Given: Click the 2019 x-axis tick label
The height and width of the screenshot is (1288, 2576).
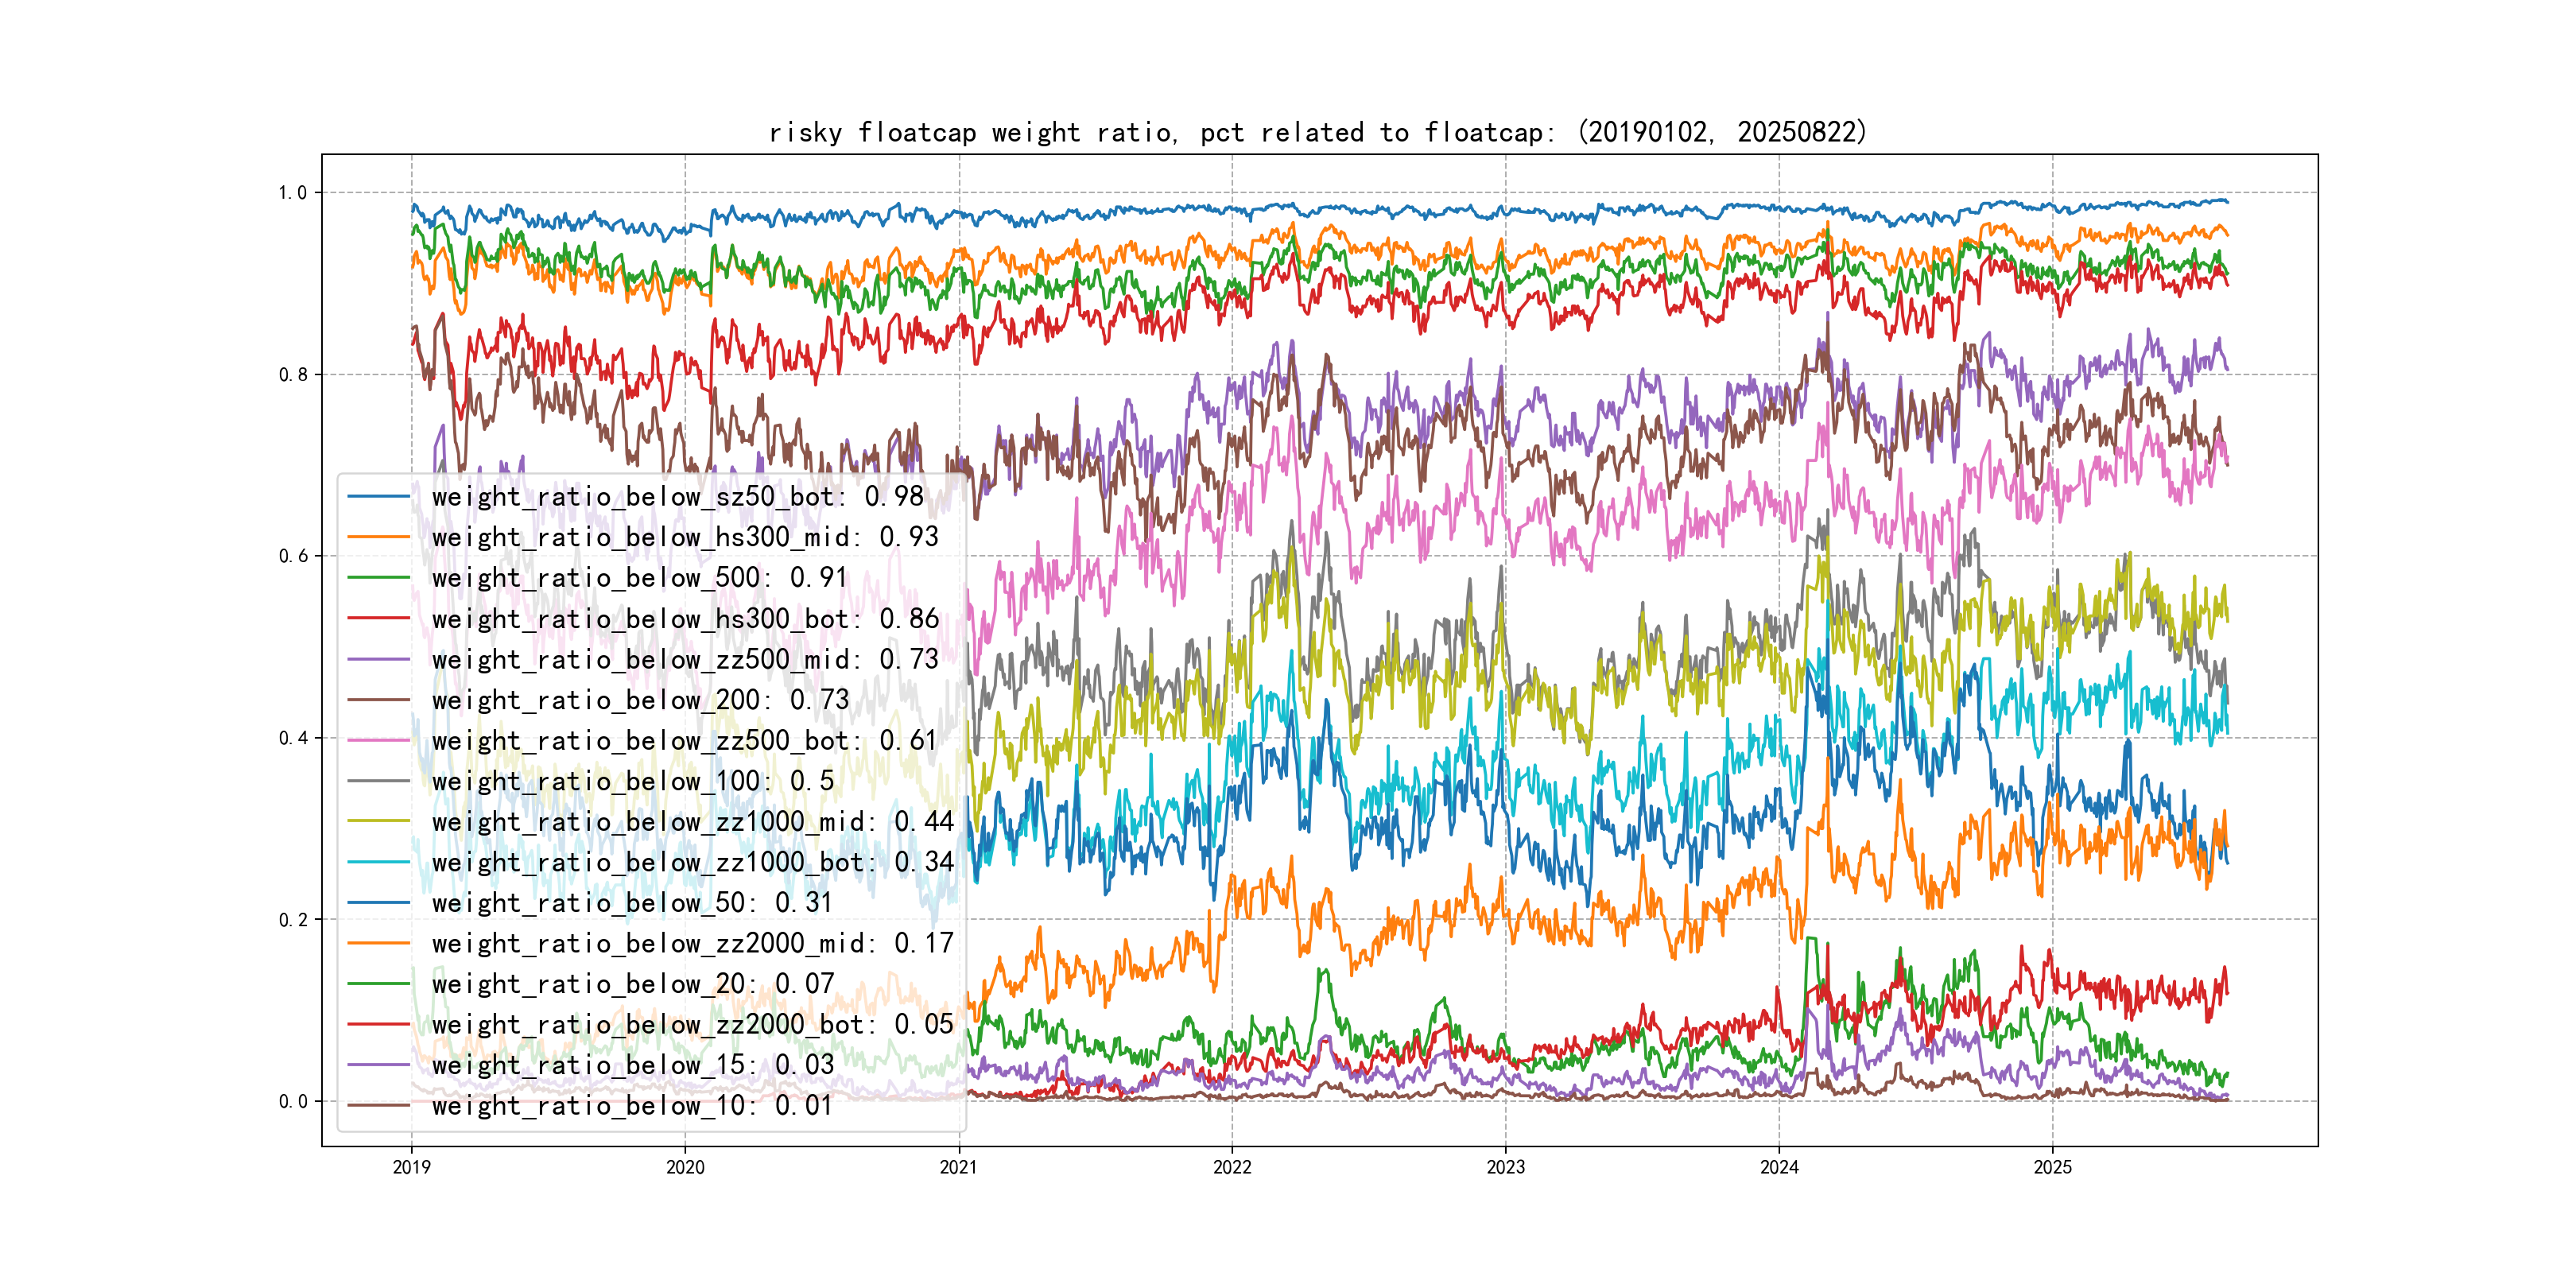Looking at the screenshot, I should click(411, 1167).
